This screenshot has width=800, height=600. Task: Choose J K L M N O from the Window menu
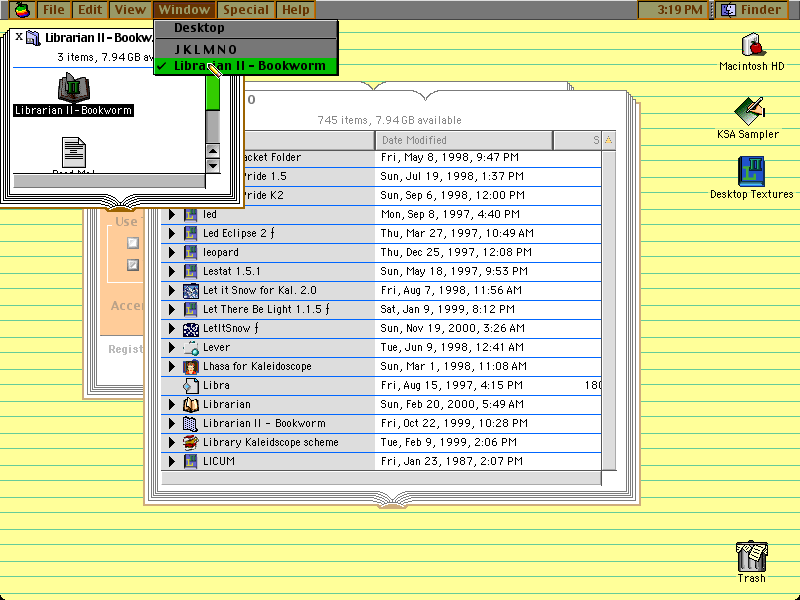tap(245, 49)
